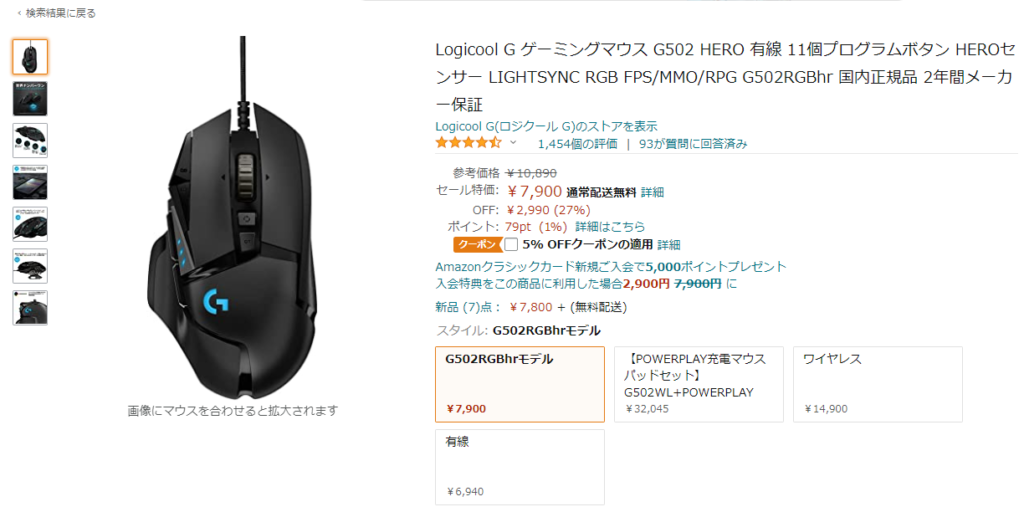Pick the ワイヤレス style option
Screen dimensions: 1024x512
tap(878, 385)
